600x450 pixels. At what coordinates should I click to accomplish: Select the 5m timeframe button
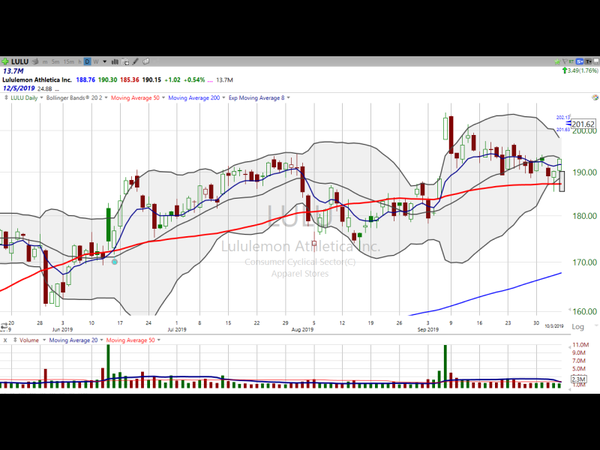coord(55,62)
